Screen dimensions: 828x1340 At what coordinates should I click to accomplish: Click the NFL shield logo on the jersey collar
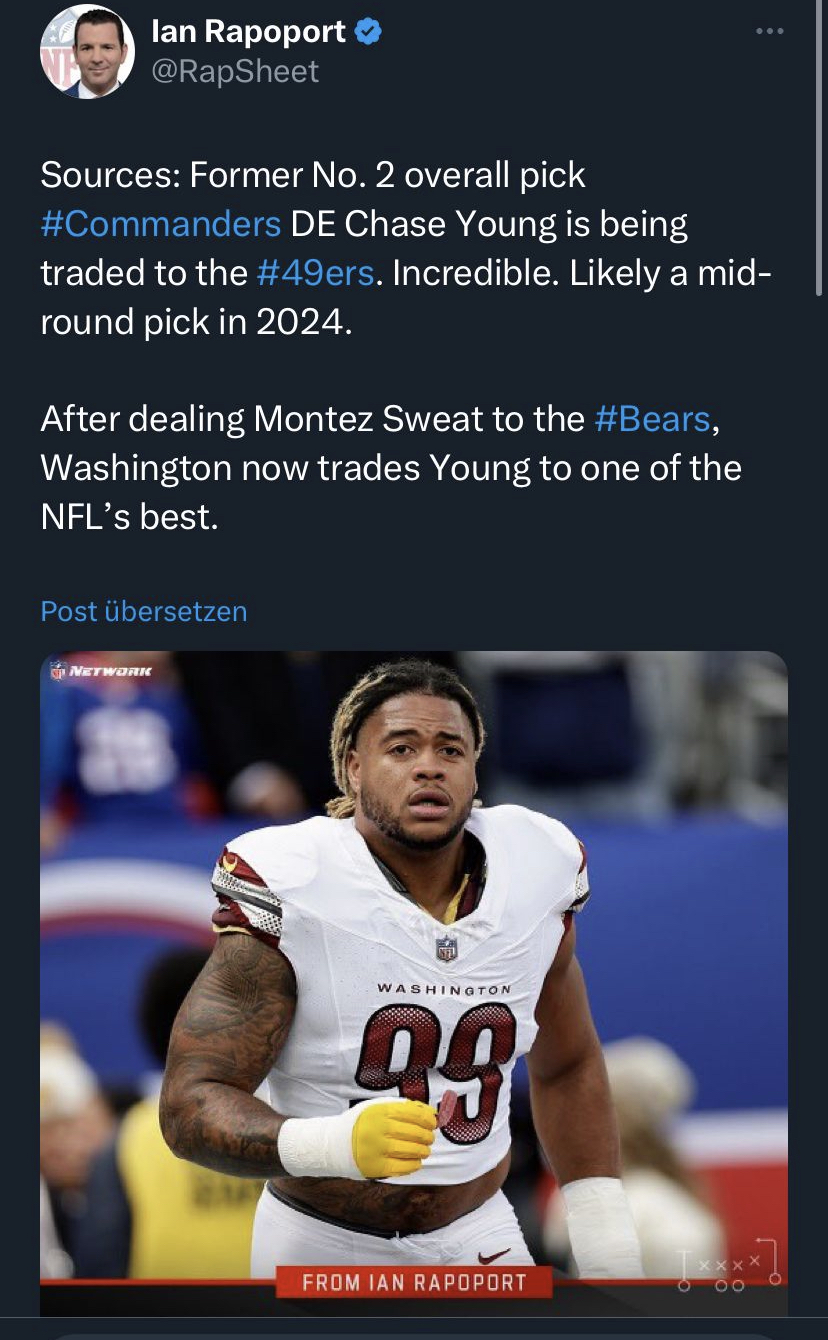pyautogui.click(x=446, y=948)
